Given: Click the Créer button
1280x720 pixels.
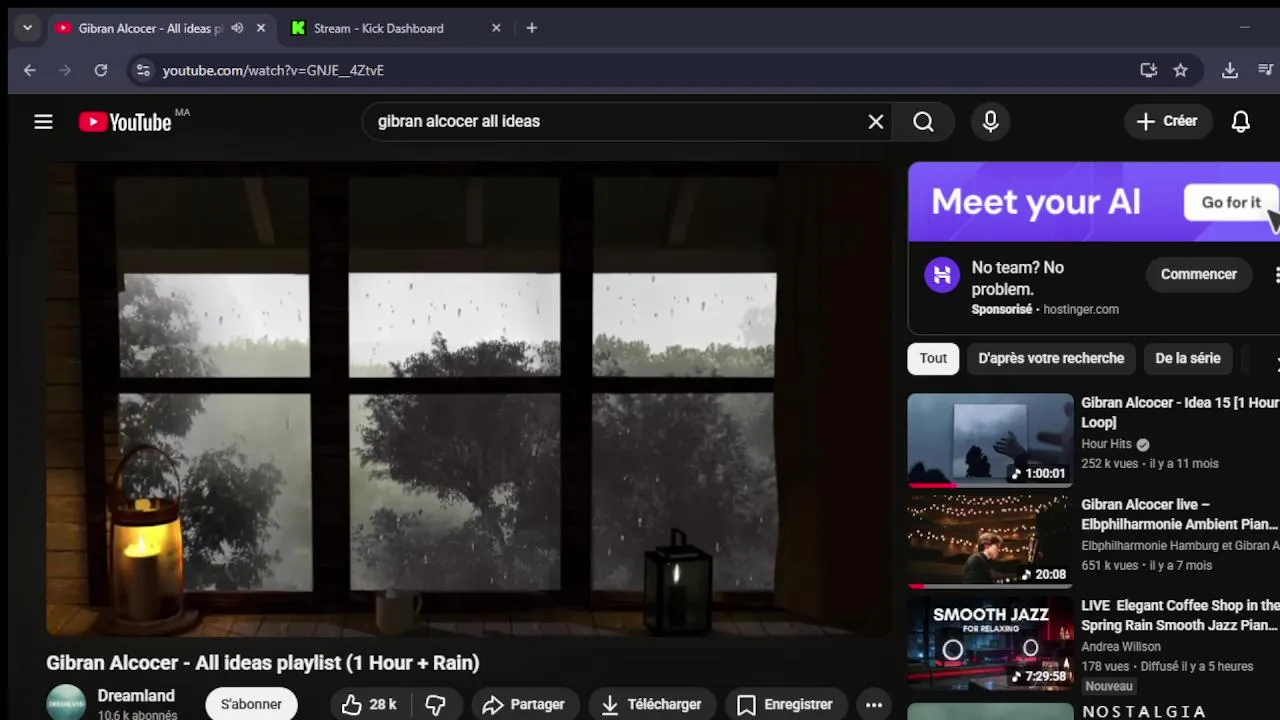Looking at the screenshot, I should tap(1167, 122).
